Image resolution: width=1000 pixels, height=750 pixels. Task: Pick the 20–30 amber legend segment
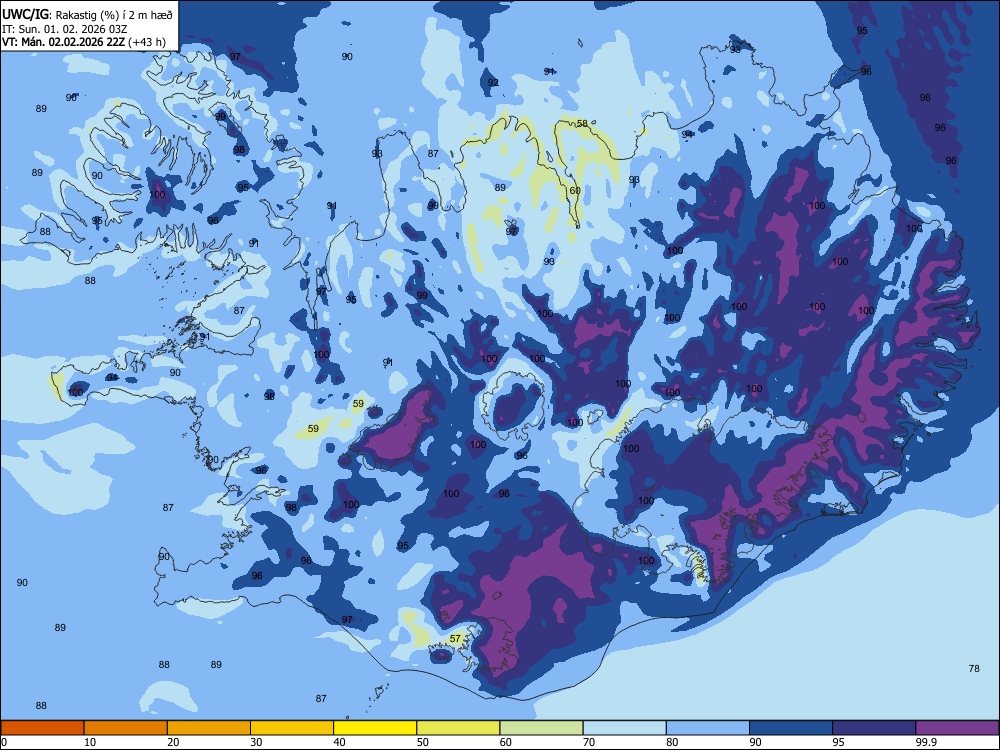click(x=209, y=728)
